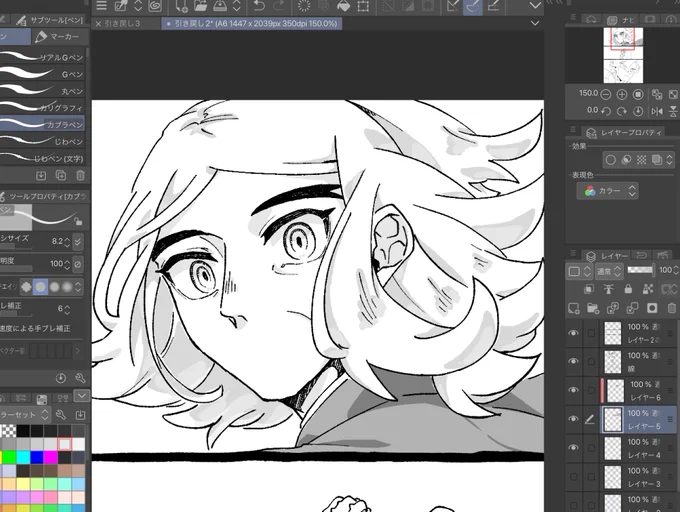Hide レイヤー 2 layer with its eye icon
This screenshot has width=680, height=512.
(x=573, y=333)
